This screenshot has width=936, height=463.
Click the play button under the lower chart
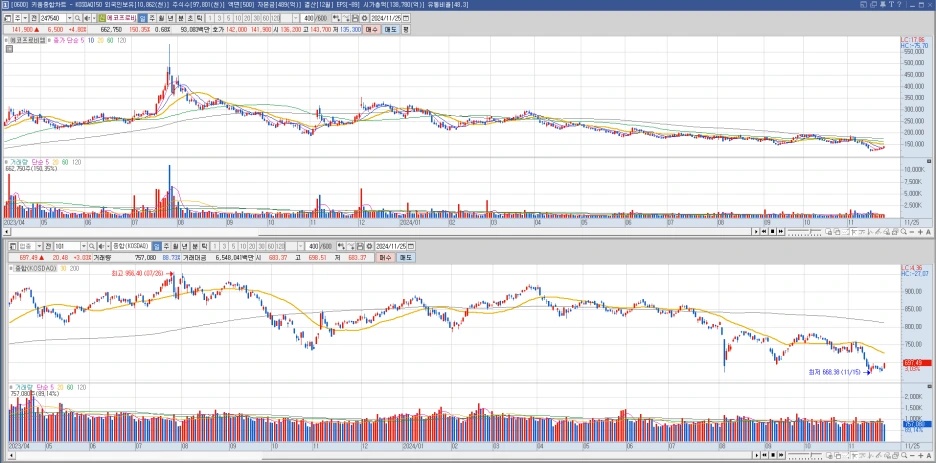coord(756,456)
